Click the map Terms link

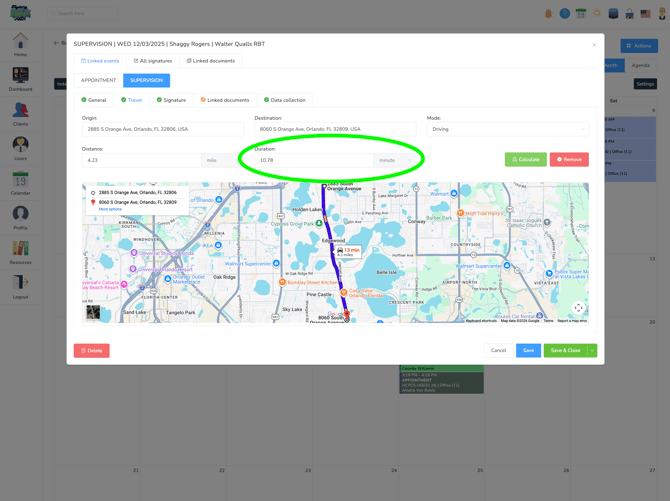click(548, 321)
